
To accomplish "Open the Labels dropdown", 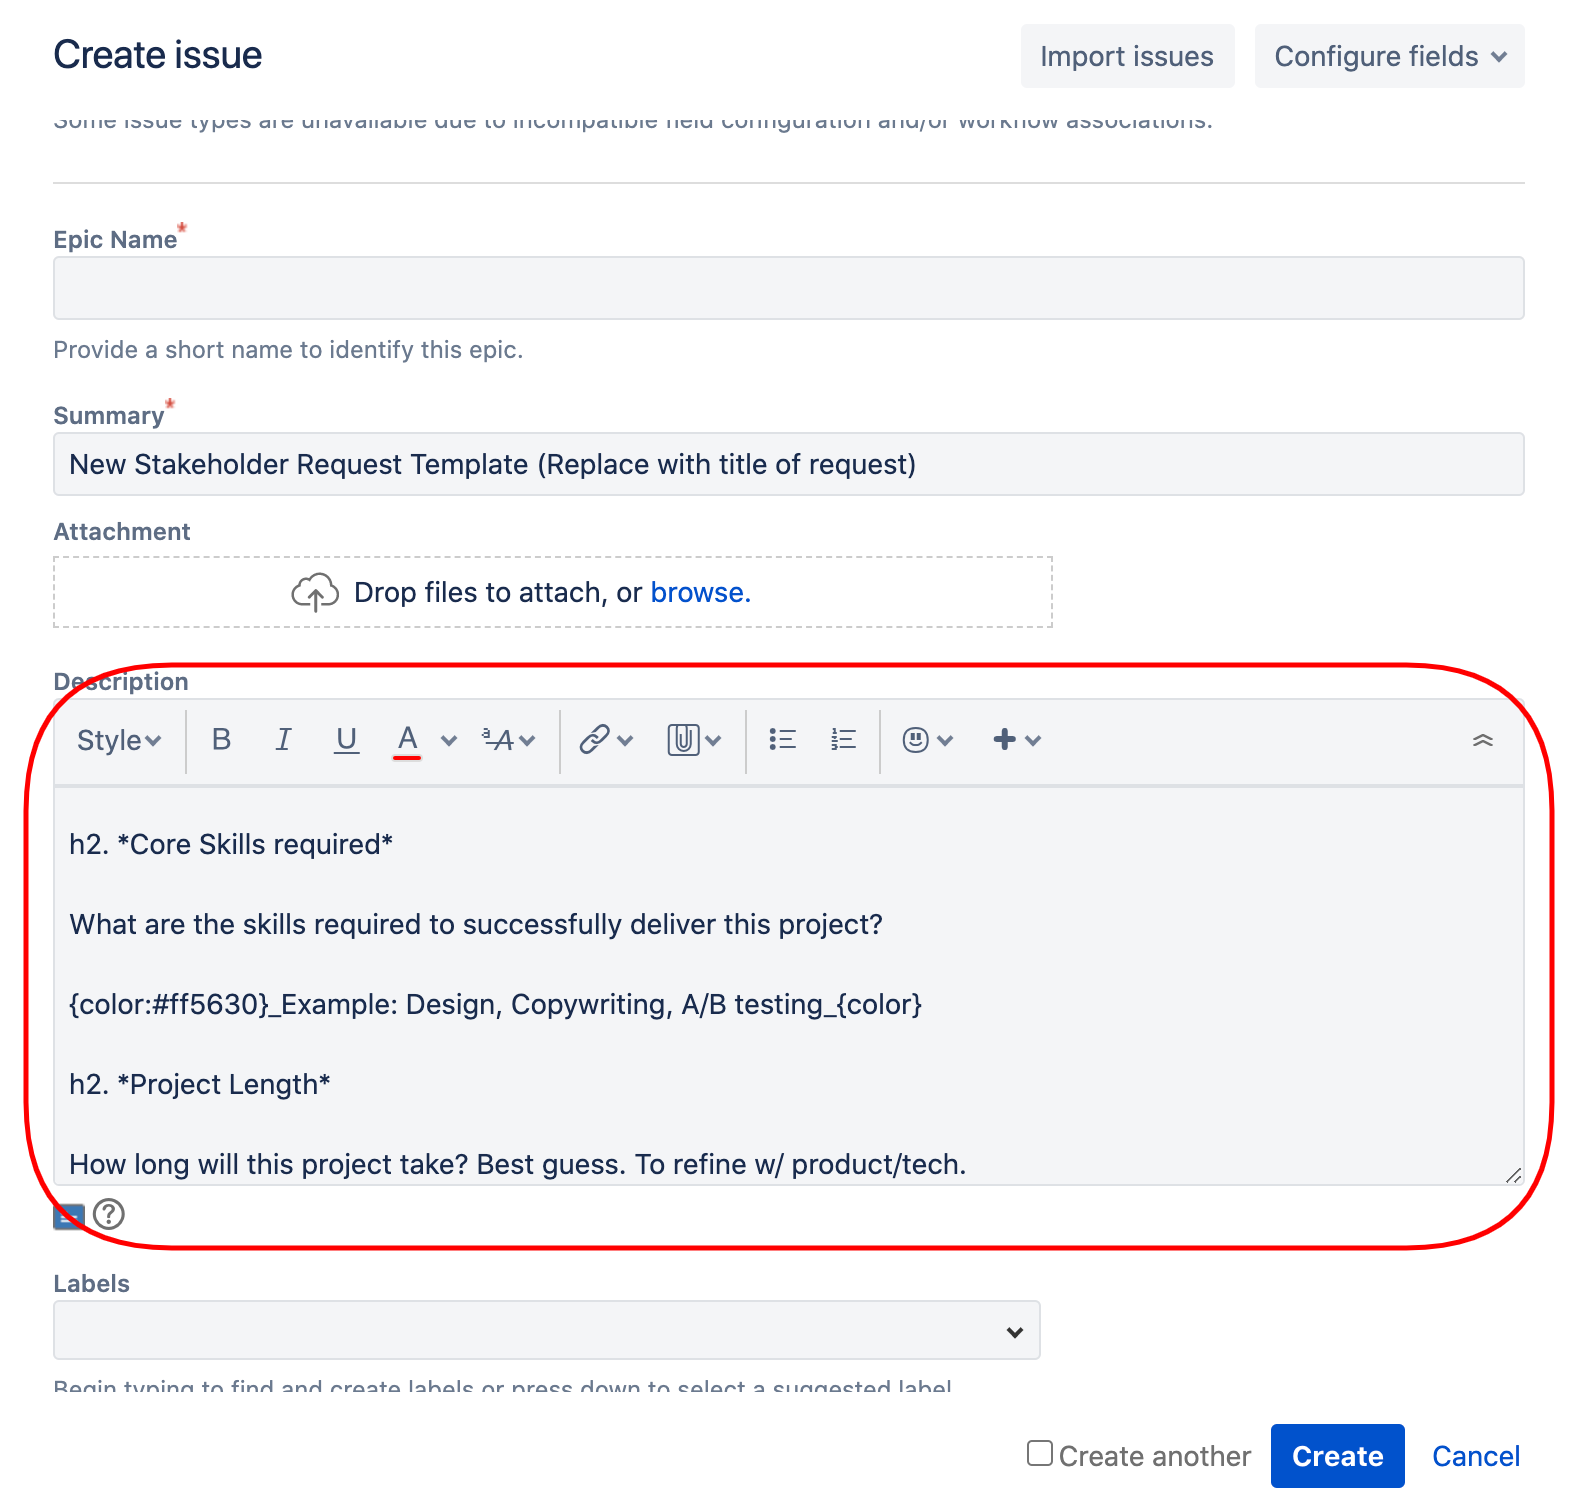I will pyautogui.click(x=546, y=1330).
